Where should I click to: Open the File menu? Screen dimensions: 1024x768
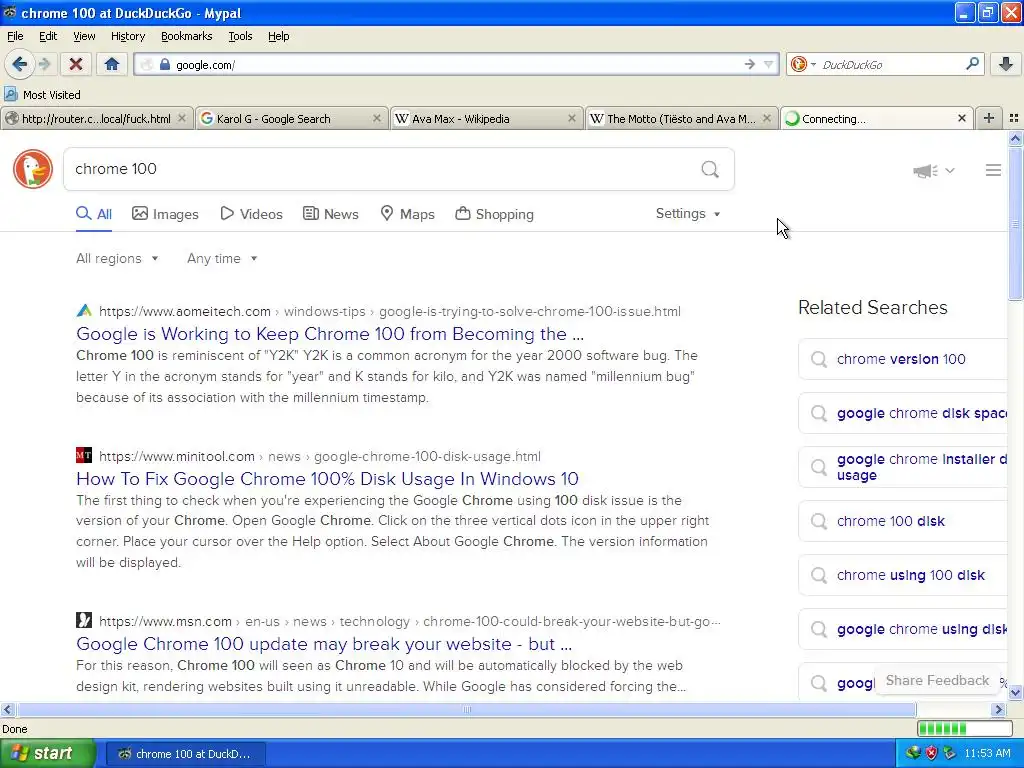coord(15,36)
